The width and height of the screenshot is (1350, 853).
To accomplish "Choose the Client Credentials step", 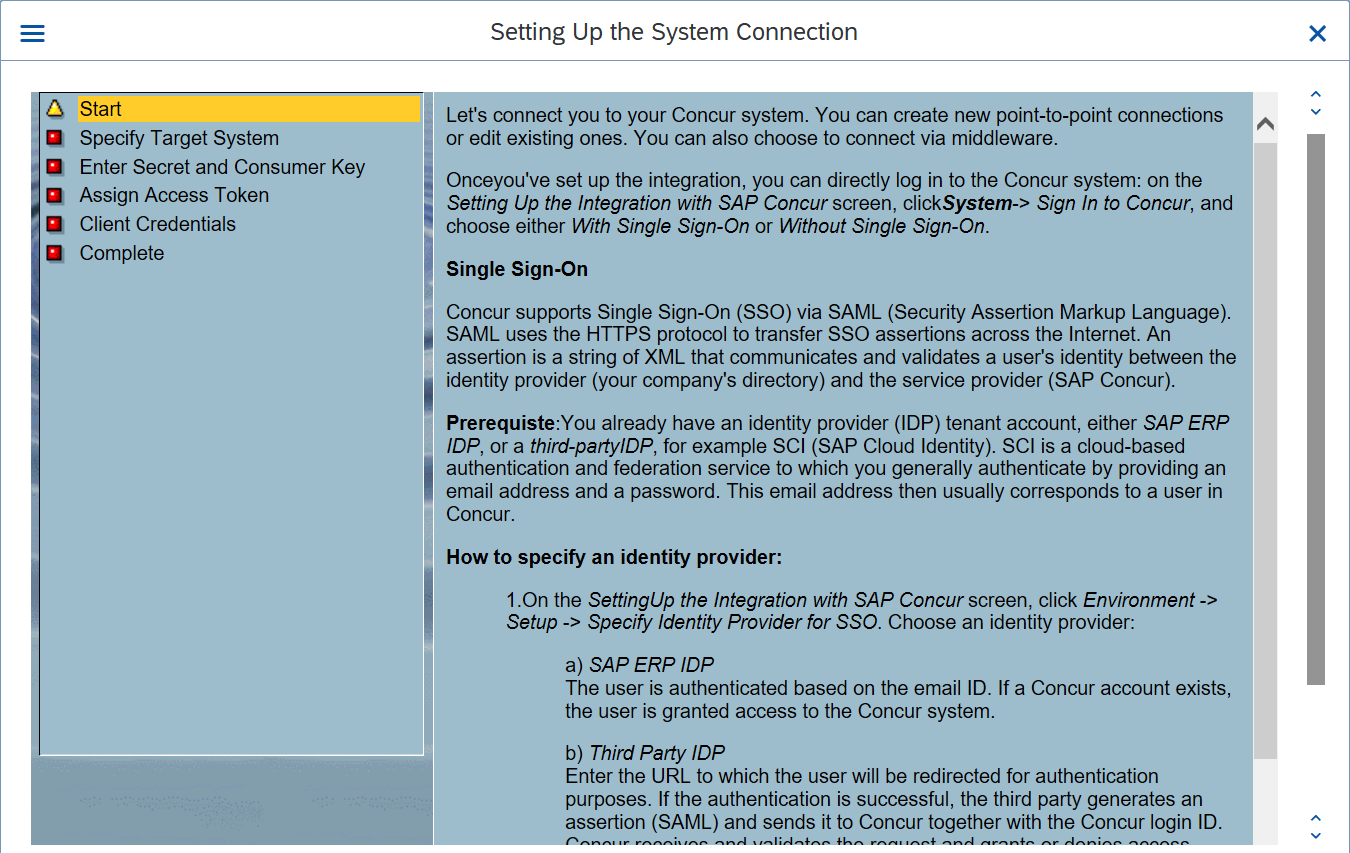I will [x=158, y=224].
